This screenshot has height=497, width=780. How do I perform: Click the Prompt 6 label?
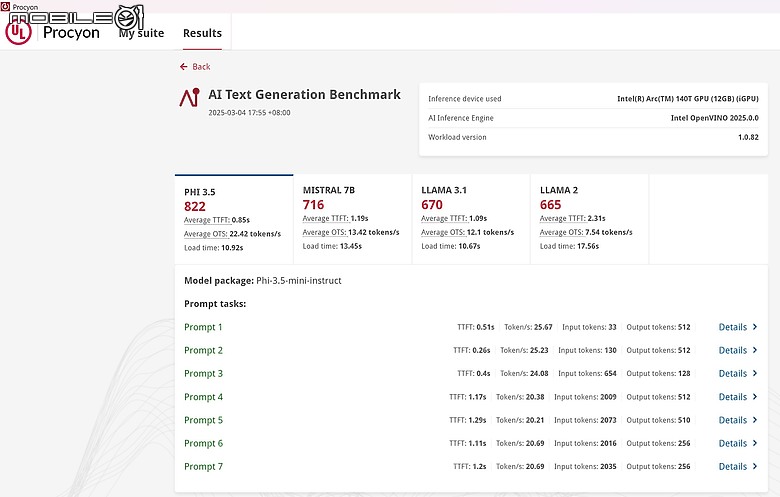(203, 443)
